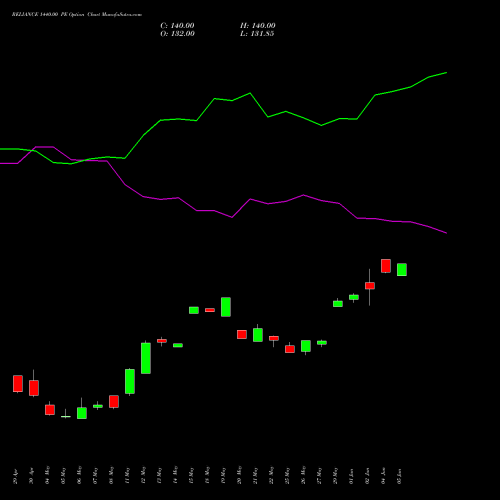The image size is (500, 500).
Task: Select the green candlestick for 19 May
Action: [226, 307]
